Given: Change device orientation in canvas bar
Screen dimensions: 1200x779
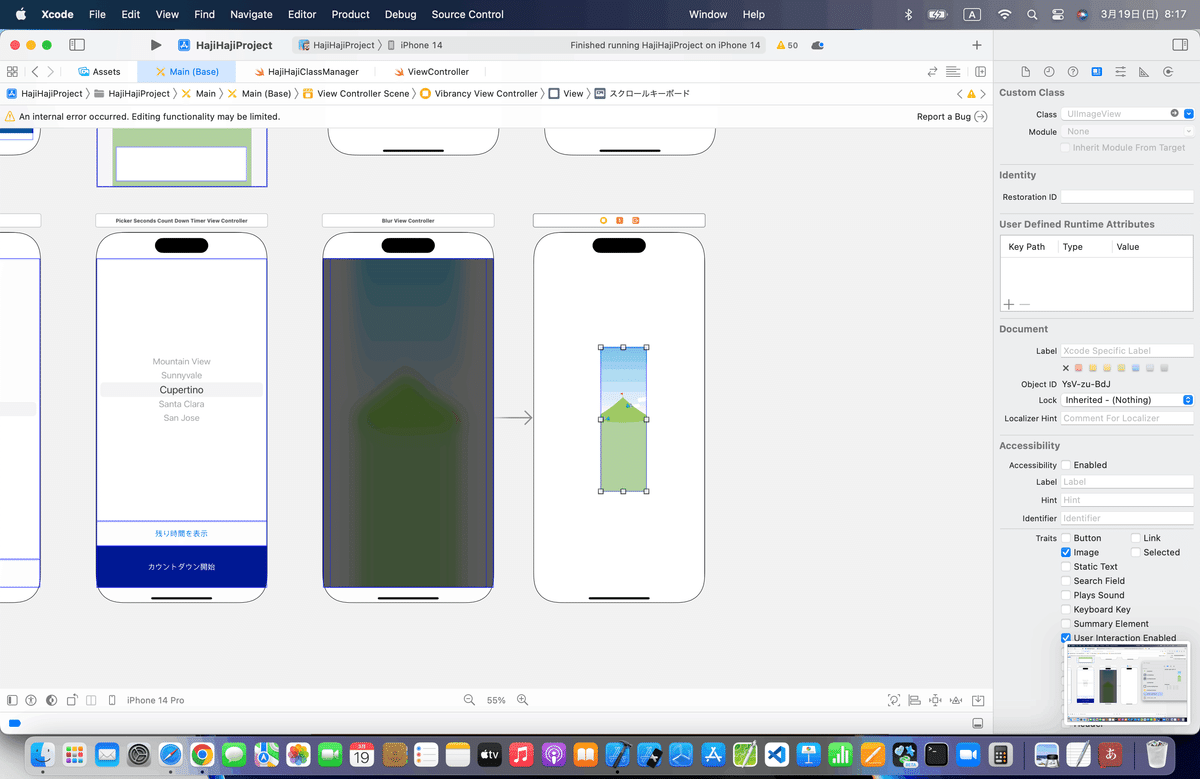Looking at the screenshot, I should click(71, 700).
